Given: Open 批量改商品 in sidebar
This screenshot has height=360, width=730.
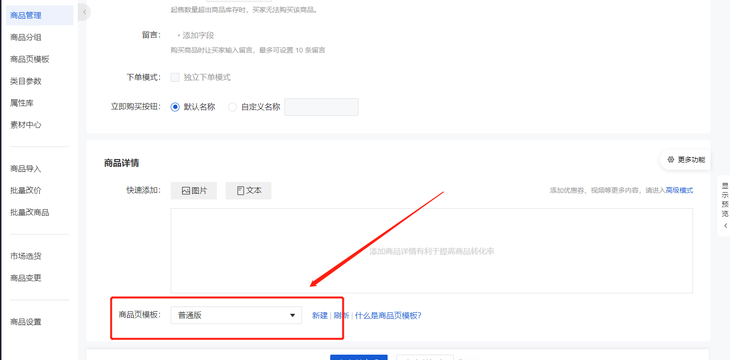Looking at the screenshot, I should 29,212.
